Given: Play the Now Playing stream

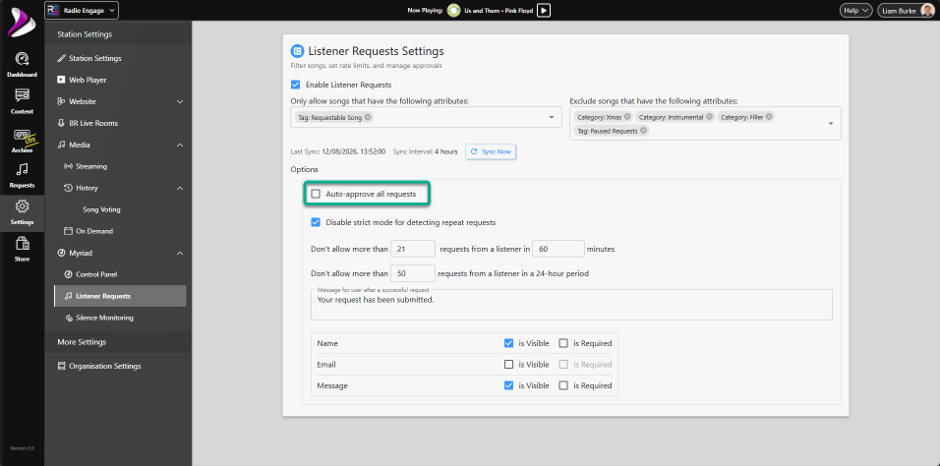Looking at the screenshot, I should click(543, 10).
